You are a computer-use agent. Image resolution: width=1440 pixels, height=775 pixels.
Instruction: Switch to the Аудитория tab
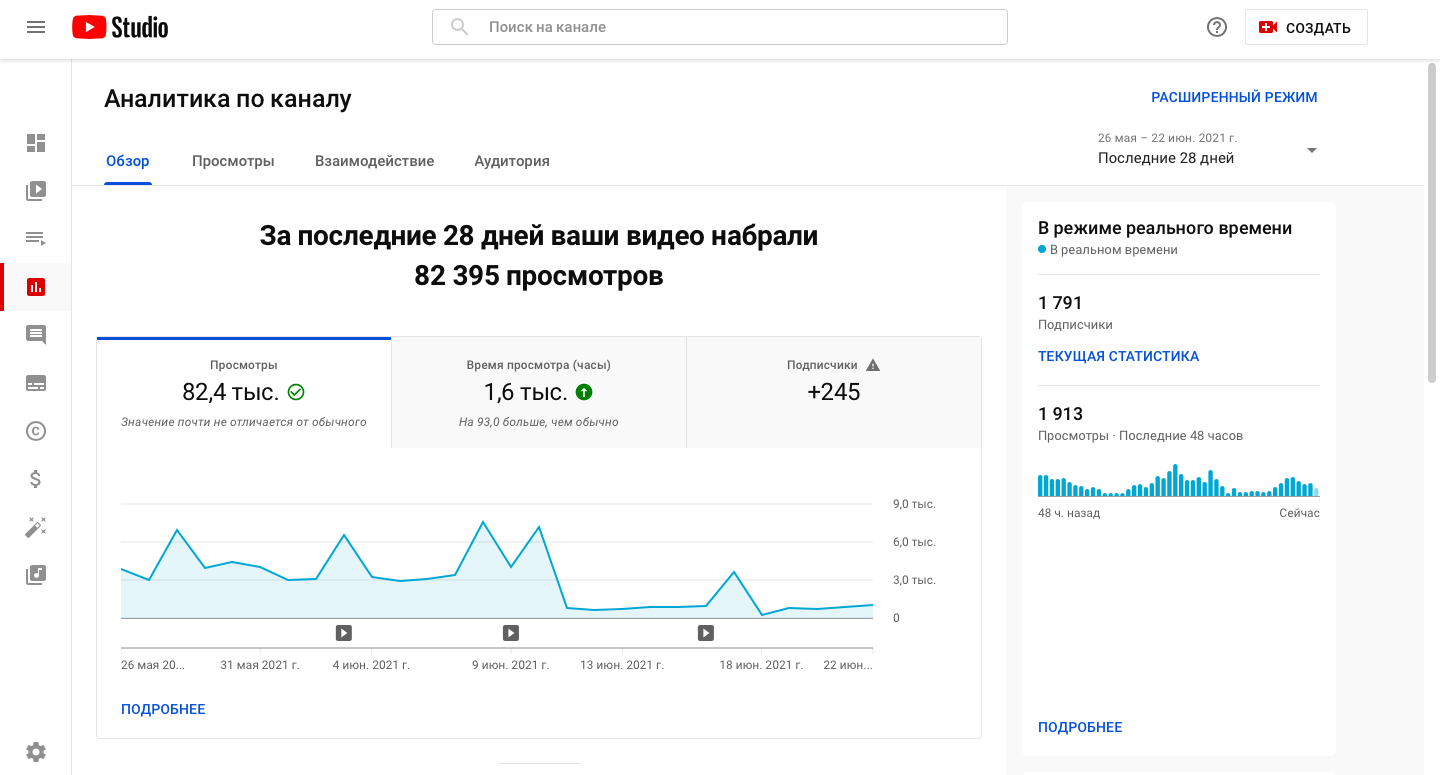(x=512, y=161)
